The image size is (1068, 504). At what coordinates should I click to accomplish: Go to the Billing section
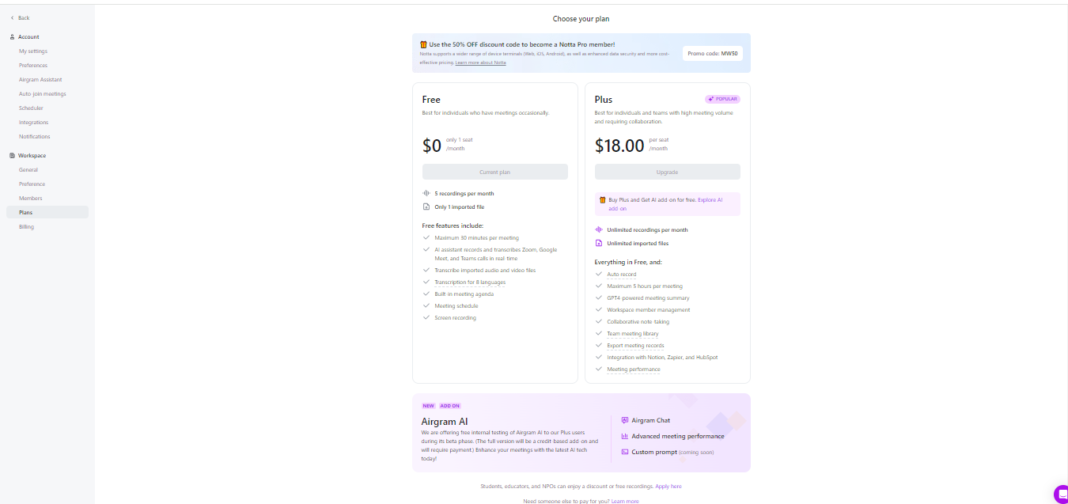(26, 226)
